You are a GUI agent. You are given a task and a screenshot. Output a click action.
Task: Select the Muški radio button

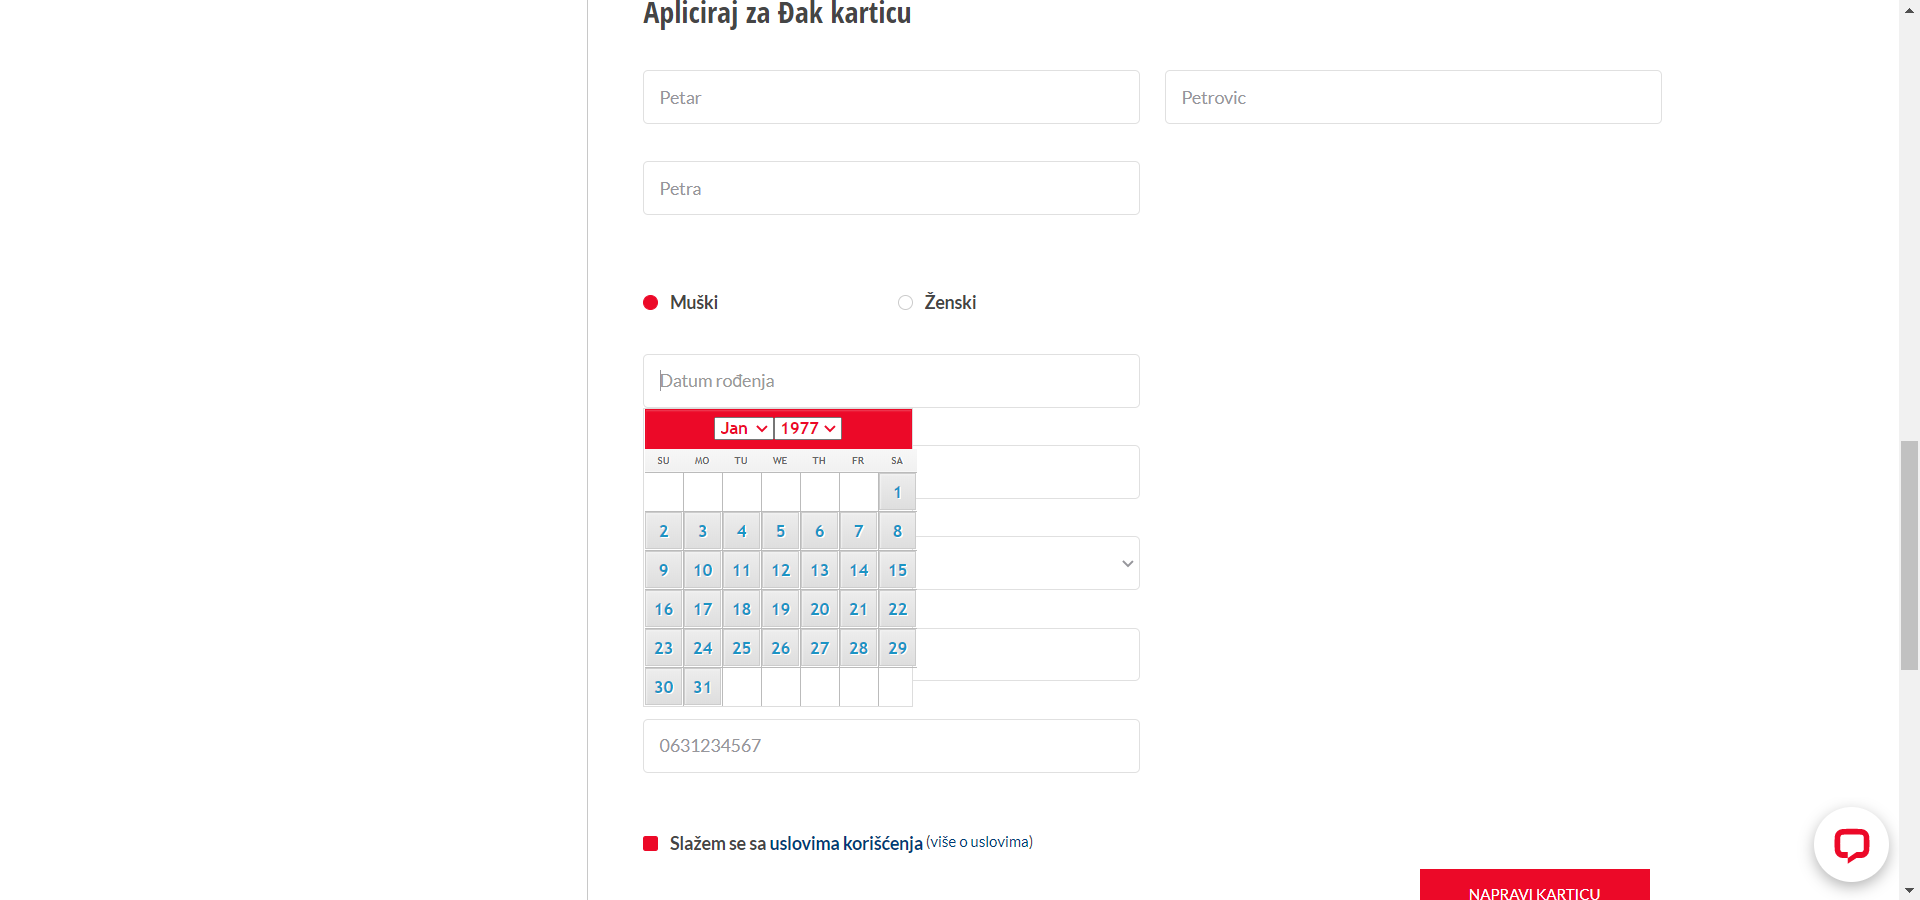(x=651, y=303)
